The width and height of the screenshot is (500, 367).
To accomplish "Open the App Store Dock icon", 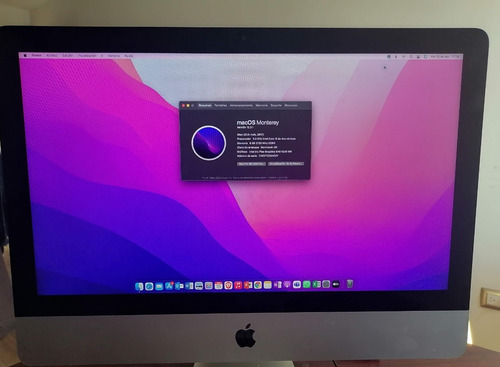I will [169, 285].
